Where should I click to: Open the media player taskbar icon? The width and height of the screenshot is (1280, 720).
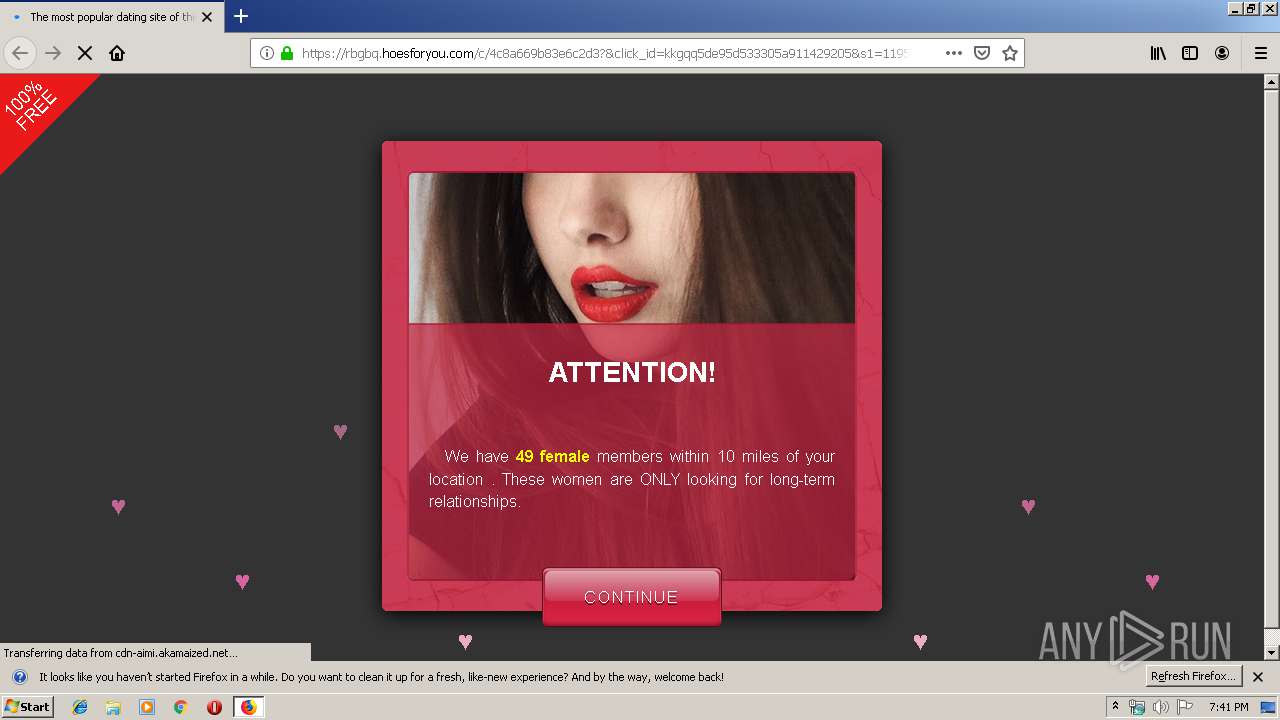[147, 707]
